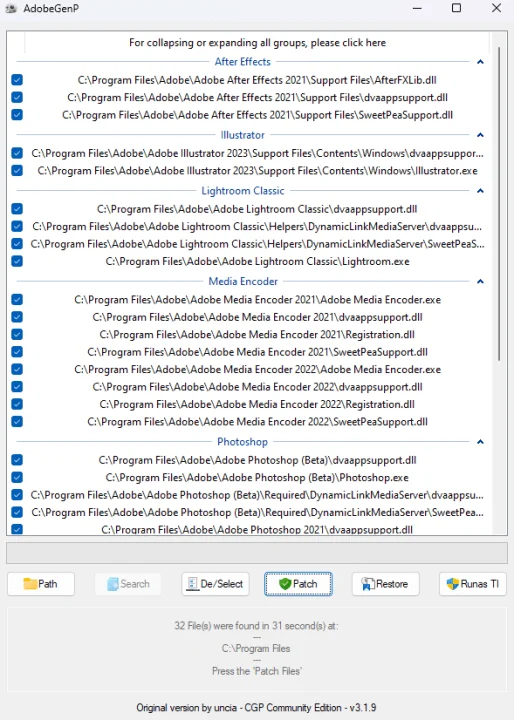Click the Restore button icon
The width and height of the screenshot is (514, 720).
(x=368, y=584)
